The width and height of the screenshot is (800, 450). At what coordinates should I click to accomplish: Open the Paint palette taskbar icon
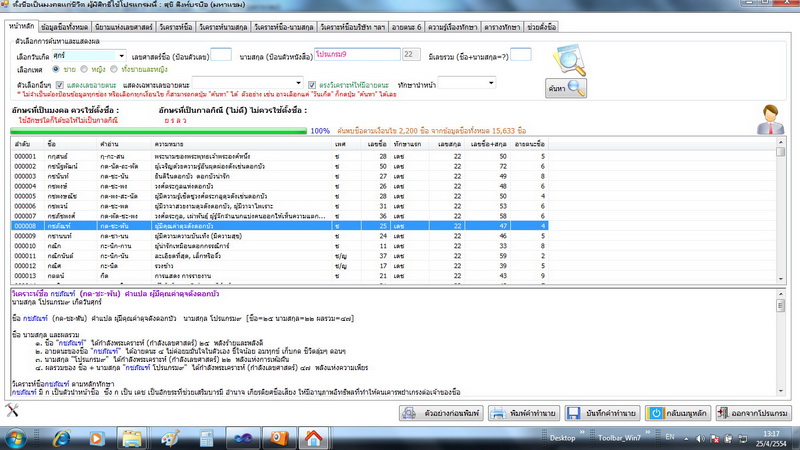169,438
